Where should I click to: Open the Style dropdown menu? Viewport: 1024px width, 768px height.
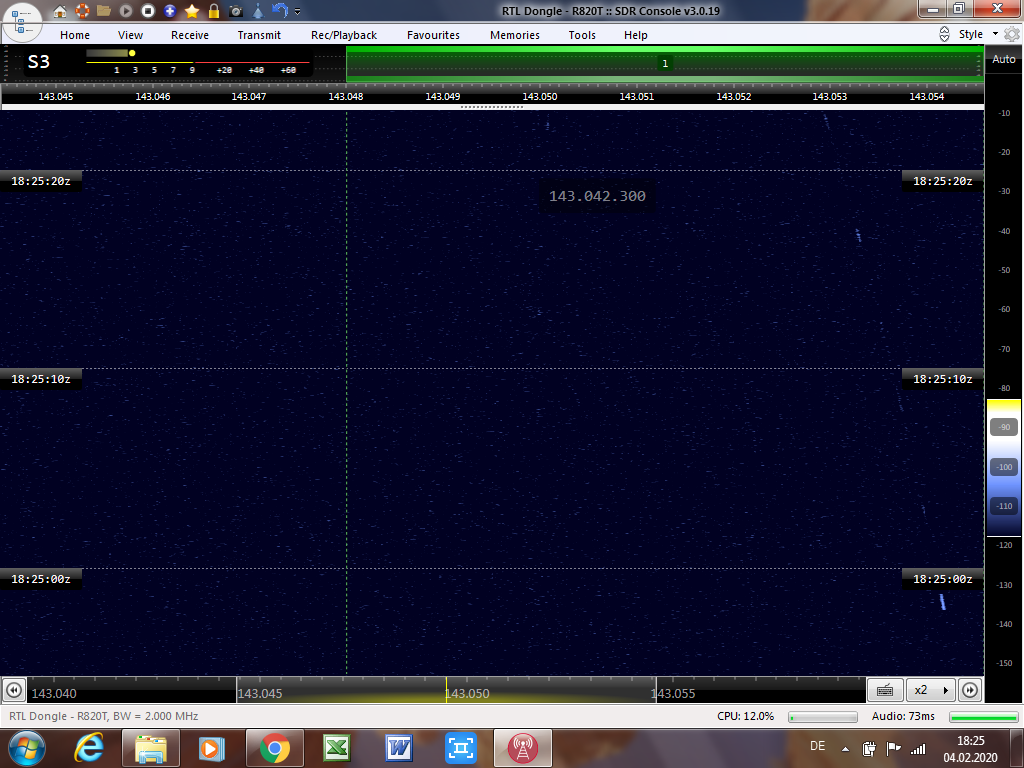tap(978, 35)
